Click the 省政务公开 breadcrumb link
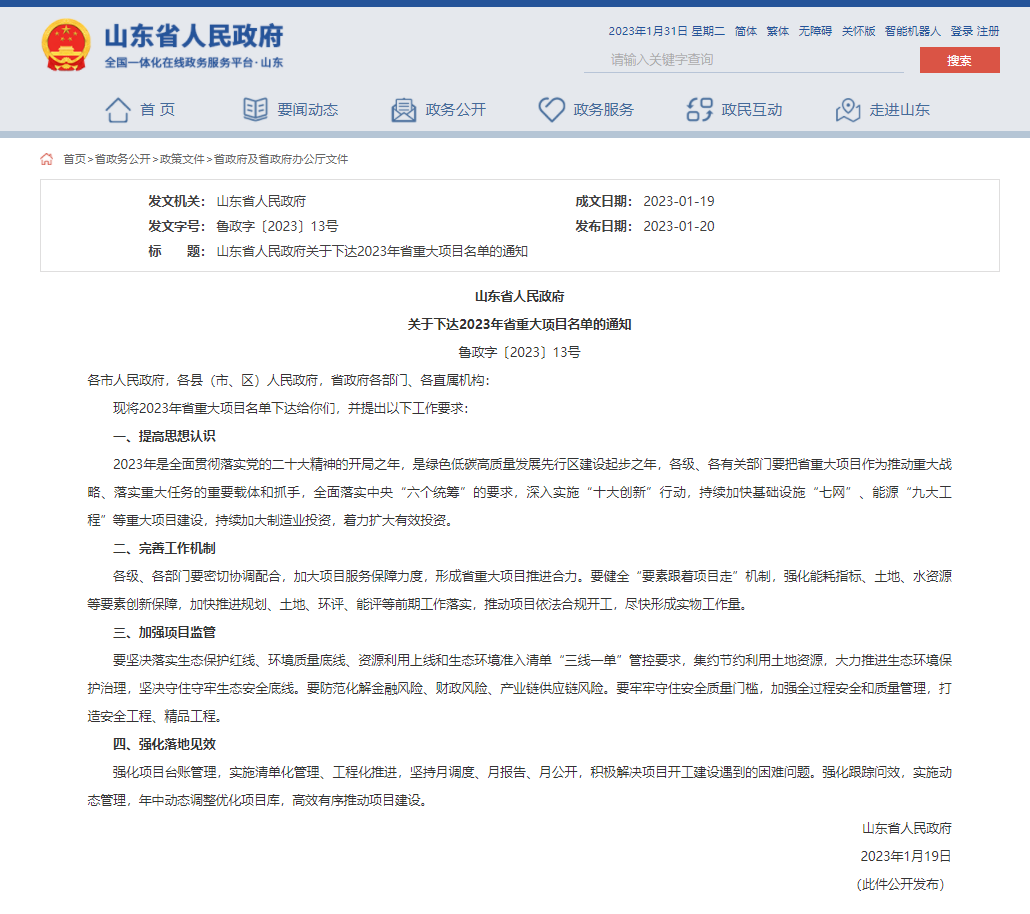Viewport: 1030px width, 914px height. [123, 159]
